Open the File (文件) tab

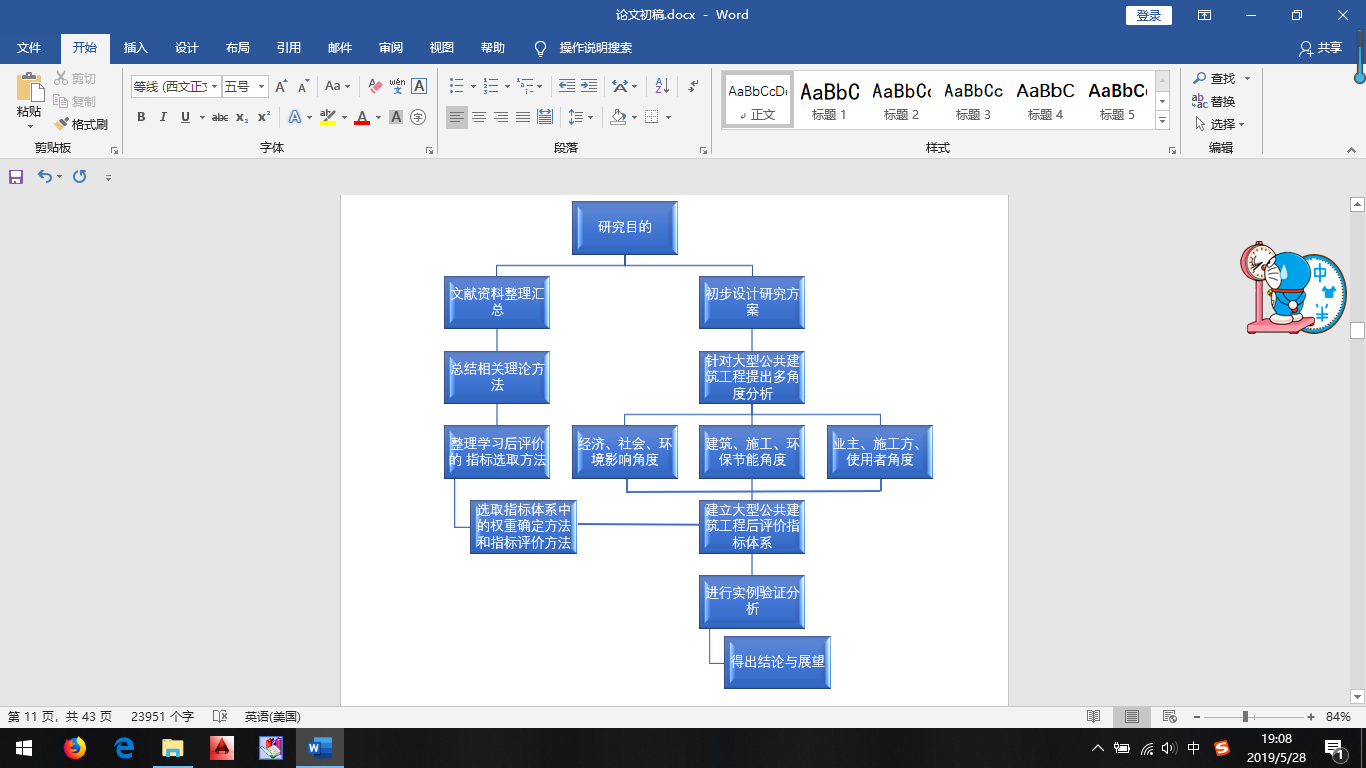tap(29, 48)
